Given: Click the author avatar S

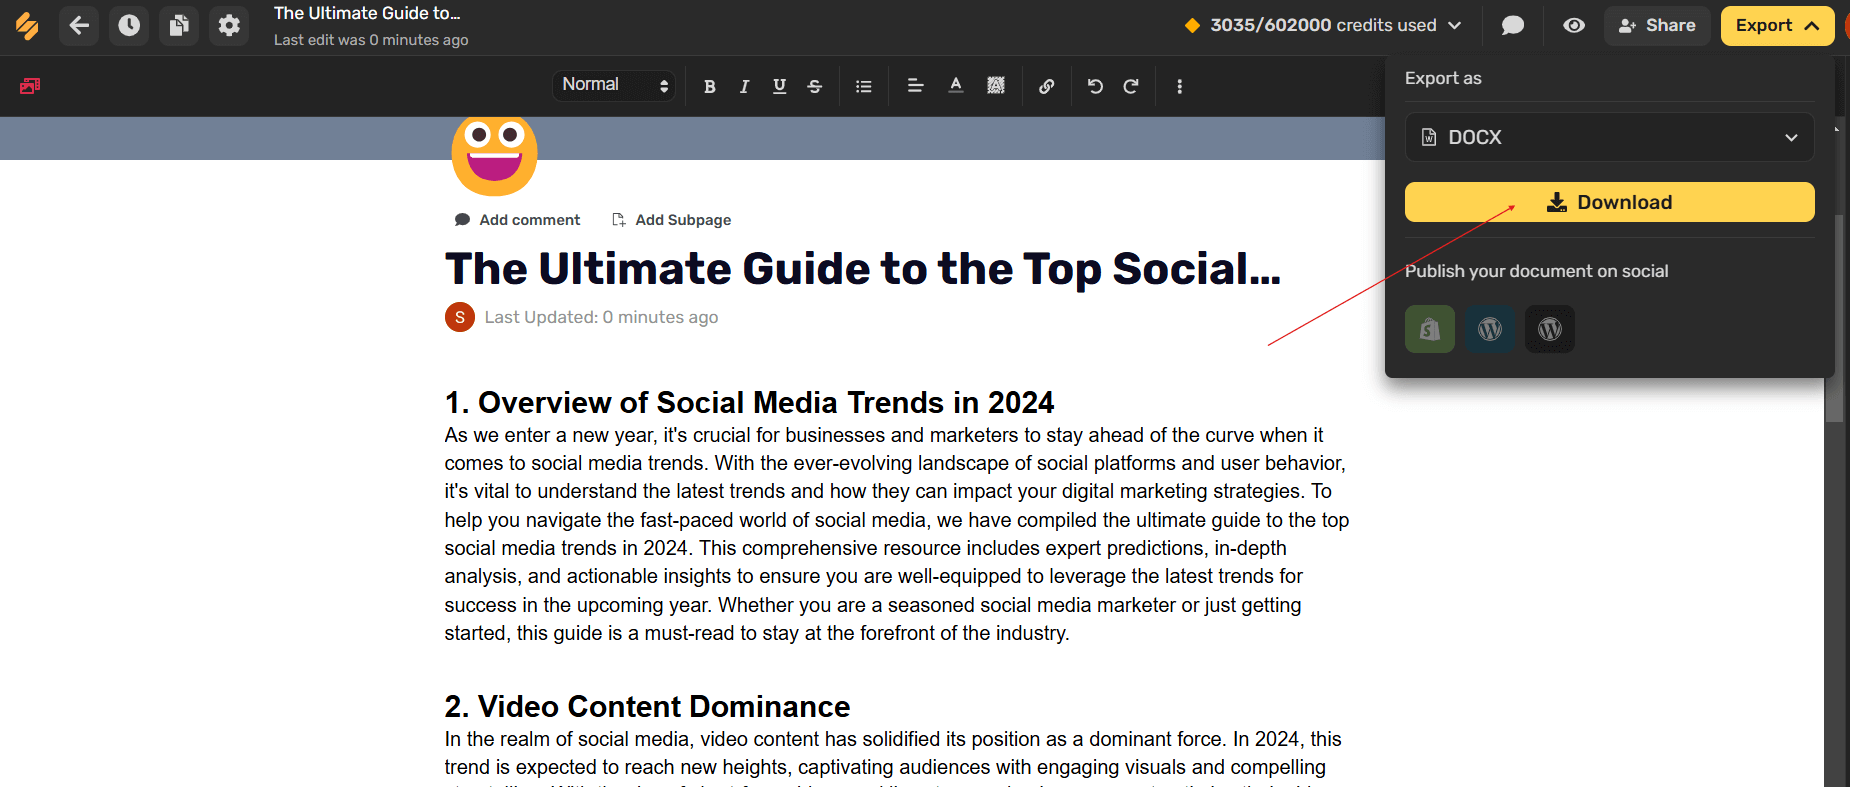Looking at the screenshot, I should coord(460,317).
